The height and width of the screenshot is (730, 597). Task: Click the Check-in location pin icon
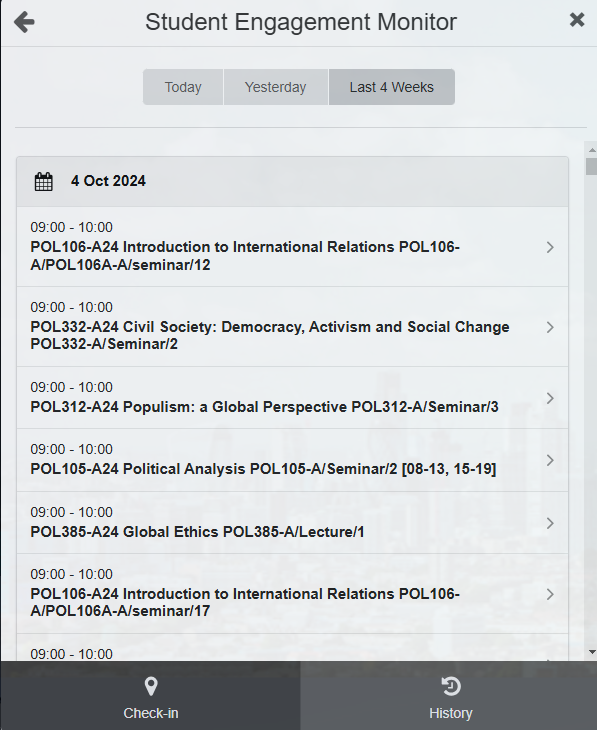click(151, 686)
